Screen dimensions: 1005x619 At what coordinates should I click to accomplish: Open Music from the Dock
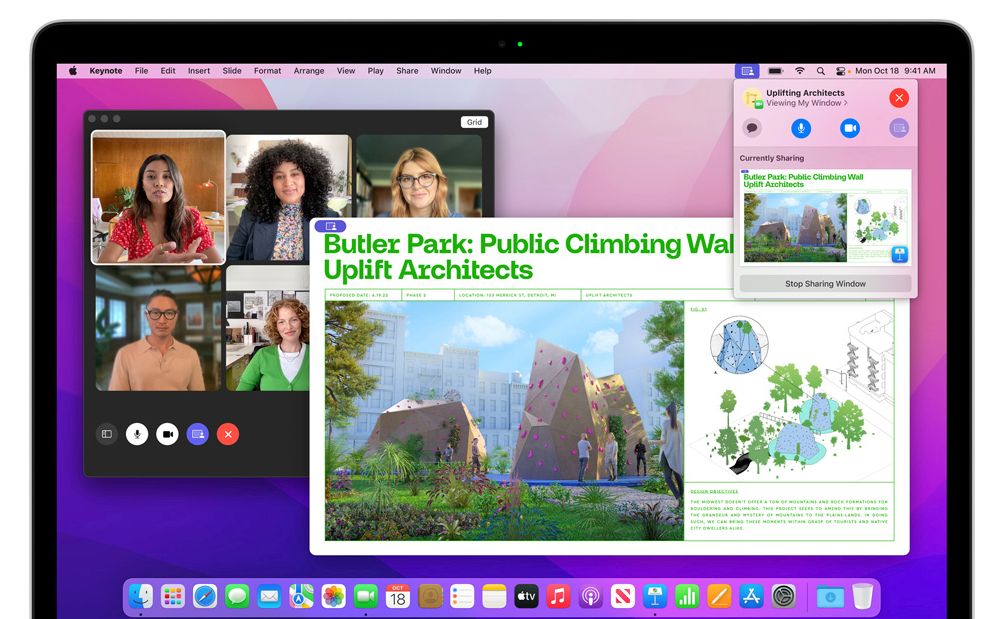560,596
